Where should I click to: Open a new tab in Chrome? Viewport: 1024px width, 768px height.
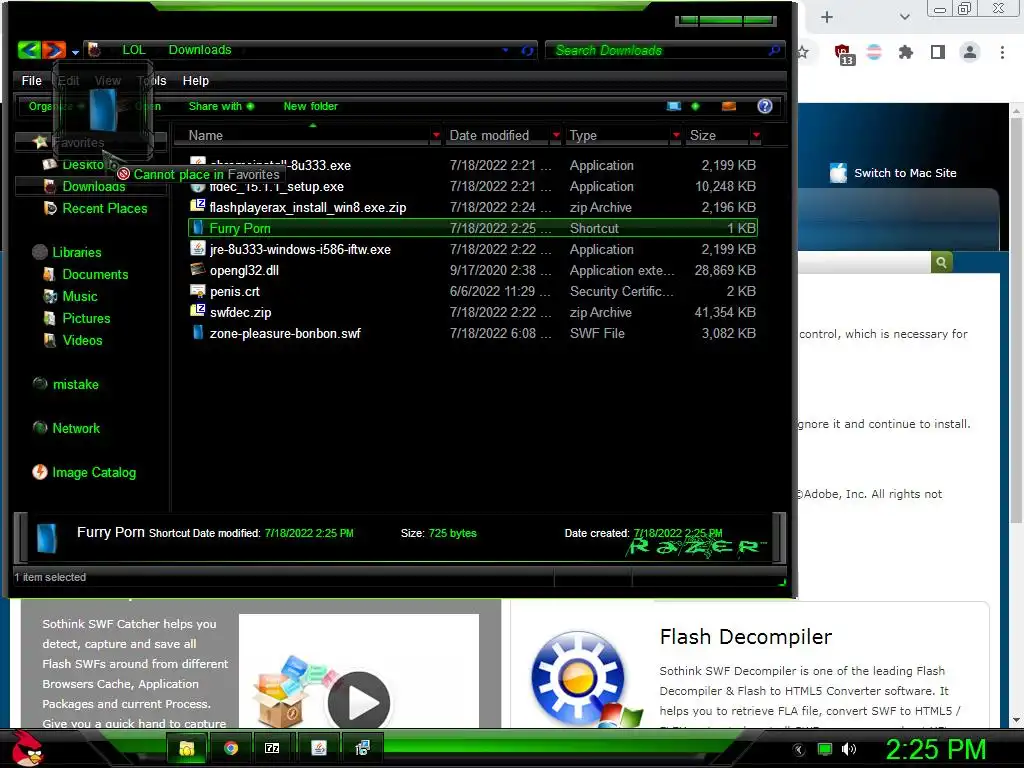[x=827, y=17]
